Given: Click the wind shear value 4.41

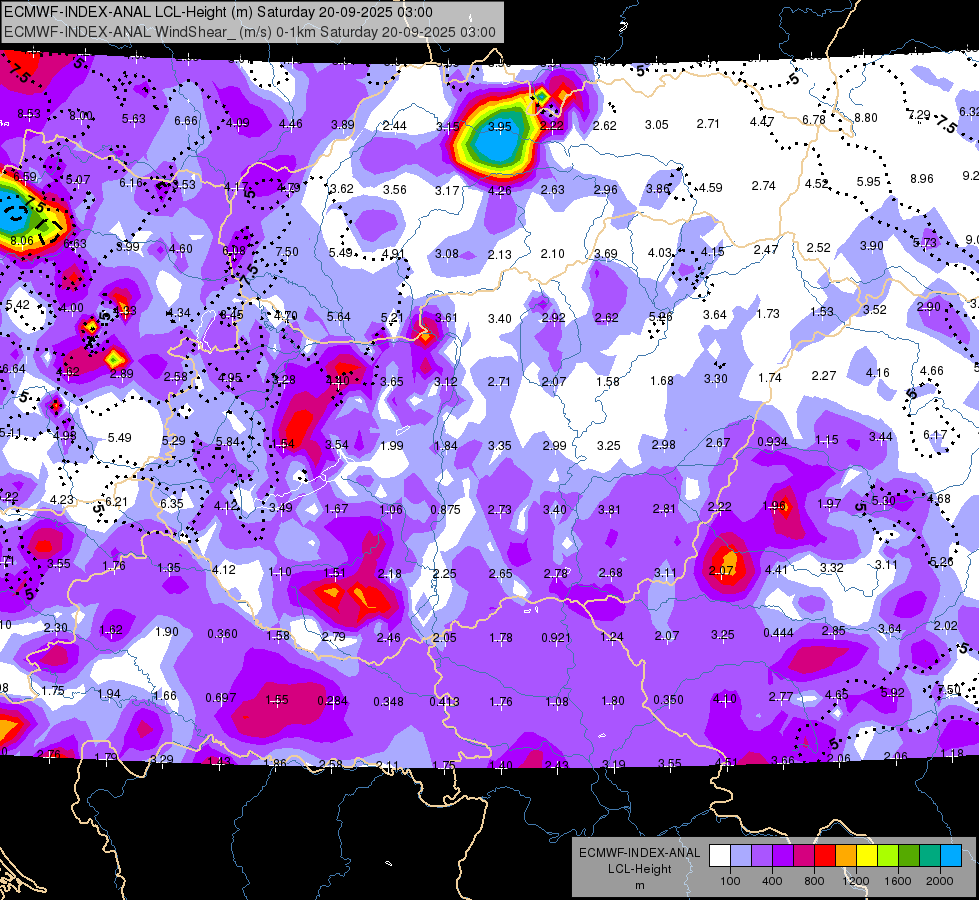Looking at the screenshot, I should (x=776, y=570).
